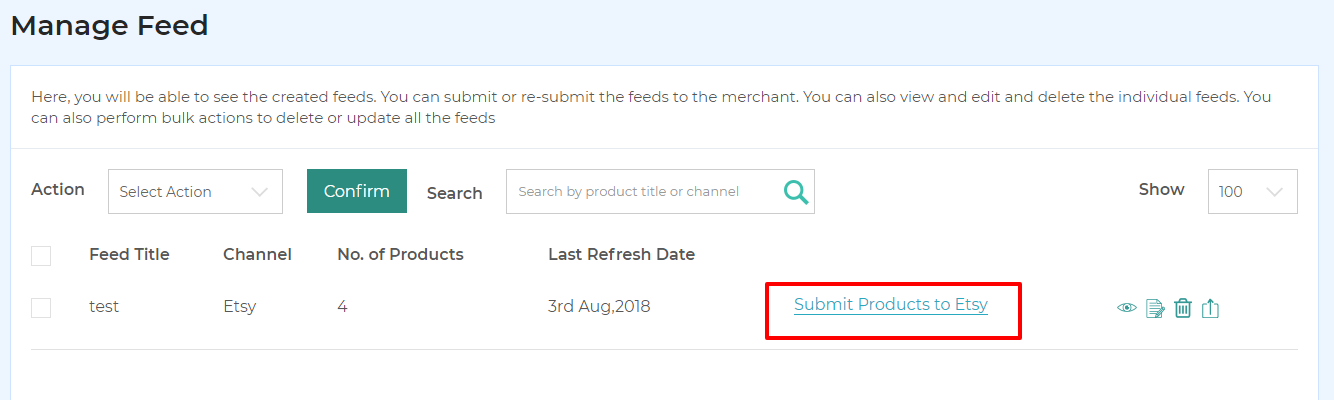Expand the Show 100 entries dropdown

pos(1253,191)
